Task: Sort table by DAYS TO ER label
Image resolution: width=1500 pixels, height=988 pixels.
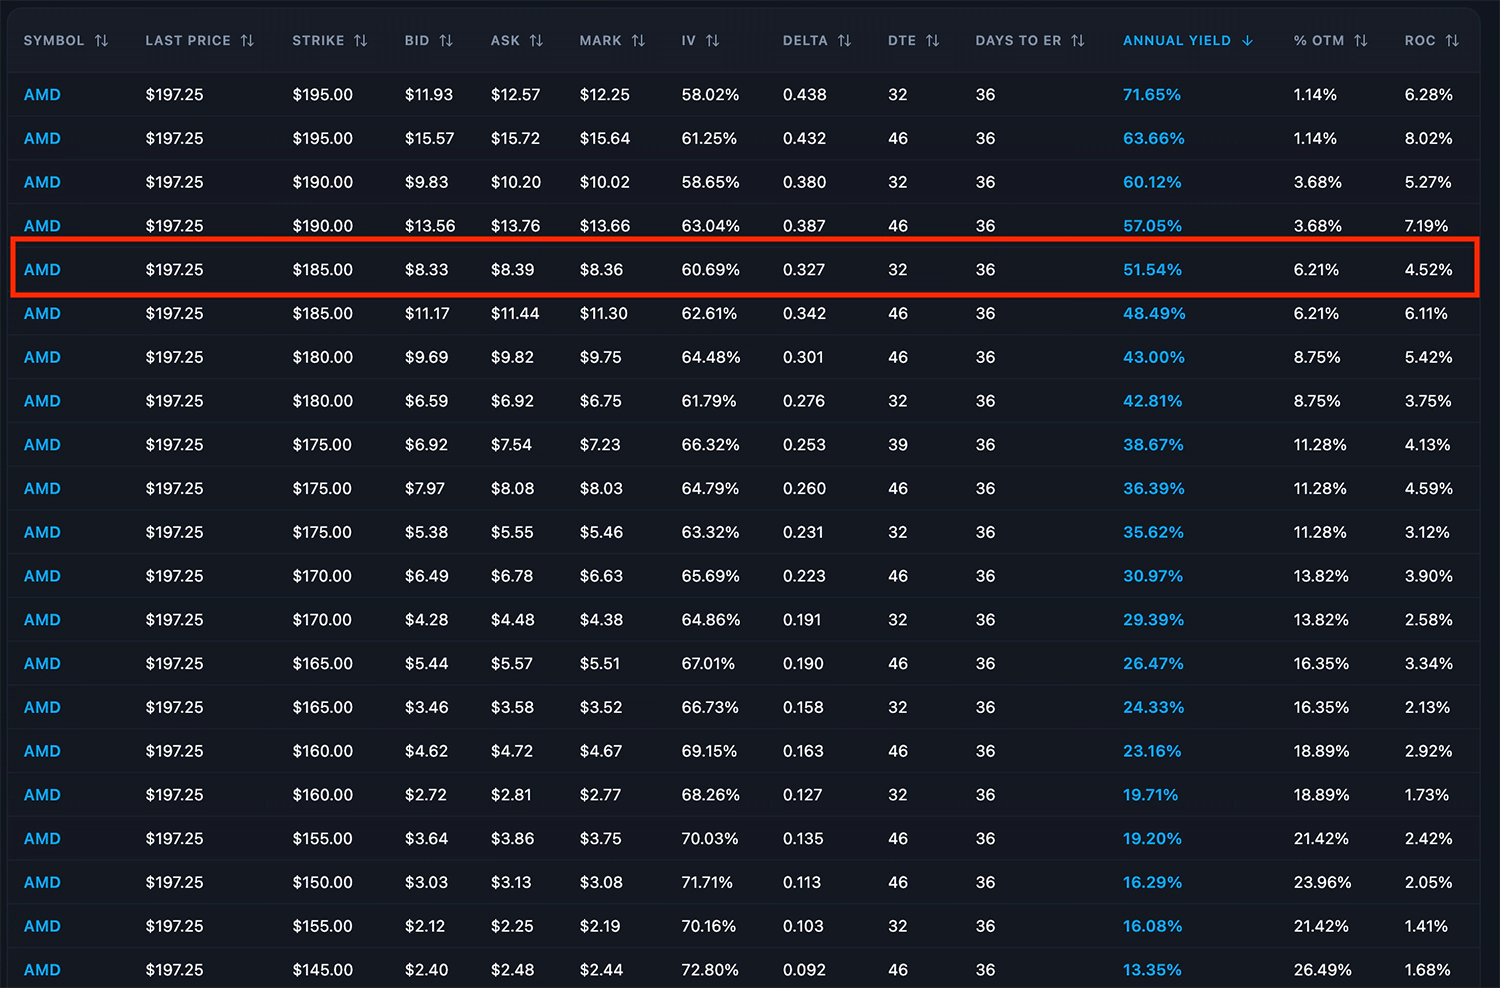Action: click(1018, 41)
